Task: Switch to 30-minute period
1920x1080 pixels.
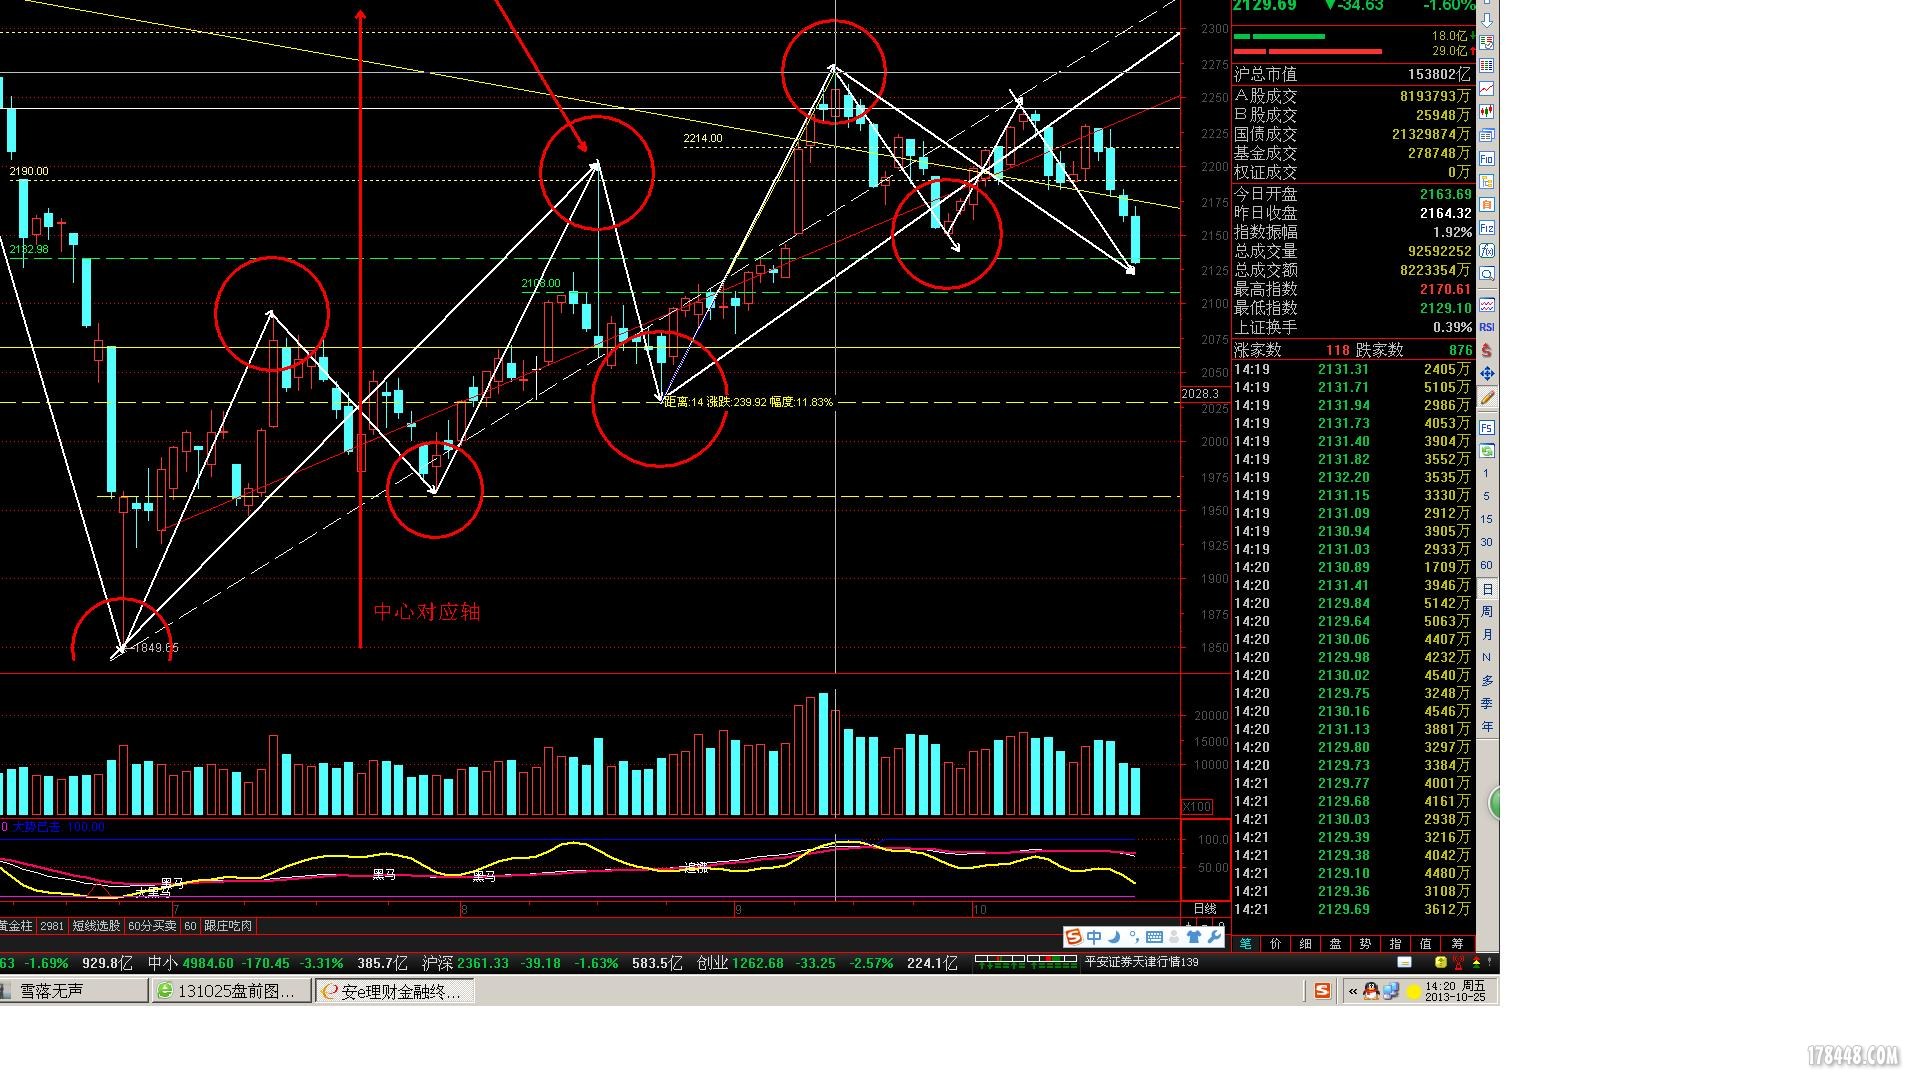Action: click(1486, 542)
